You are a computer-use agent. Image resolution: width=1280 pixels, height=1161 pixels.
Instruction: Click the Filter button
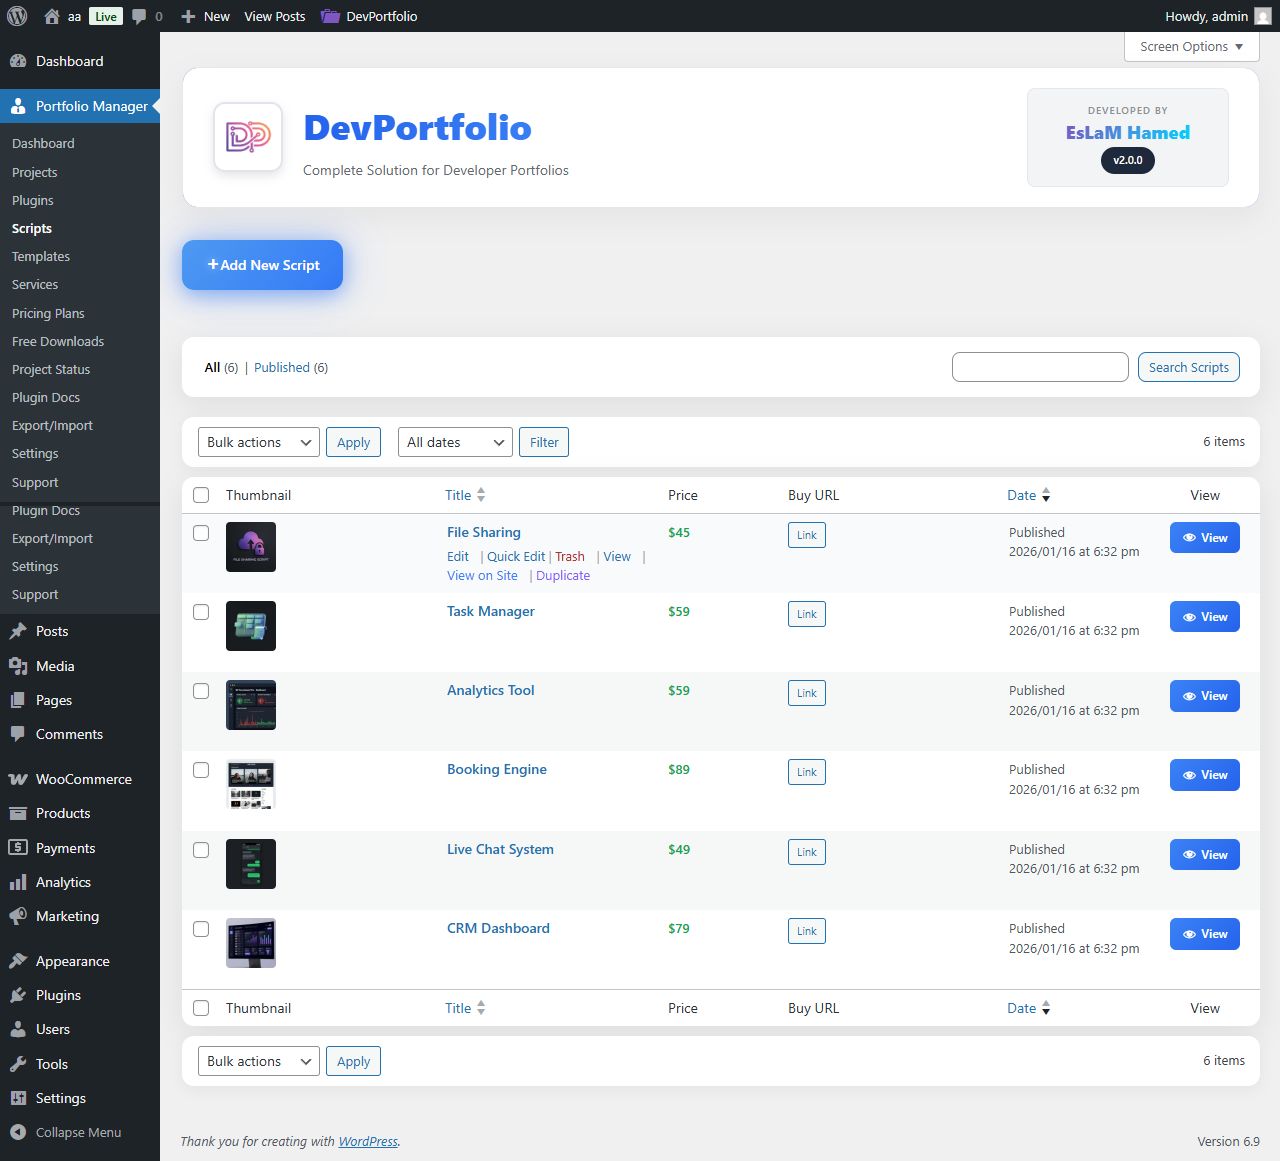click(x=544, y=442)
